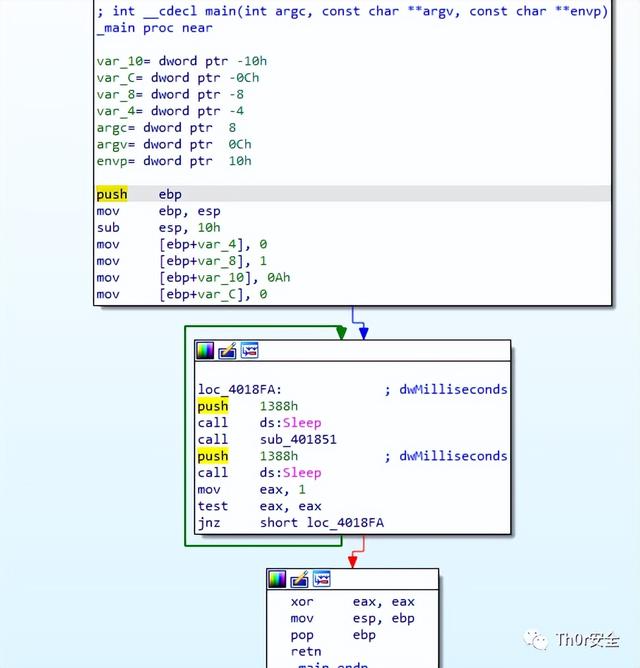This screenshot has height=668, width=640.
Task: Select argc= dword ptr 8 declaration
Action: [166, 128]
